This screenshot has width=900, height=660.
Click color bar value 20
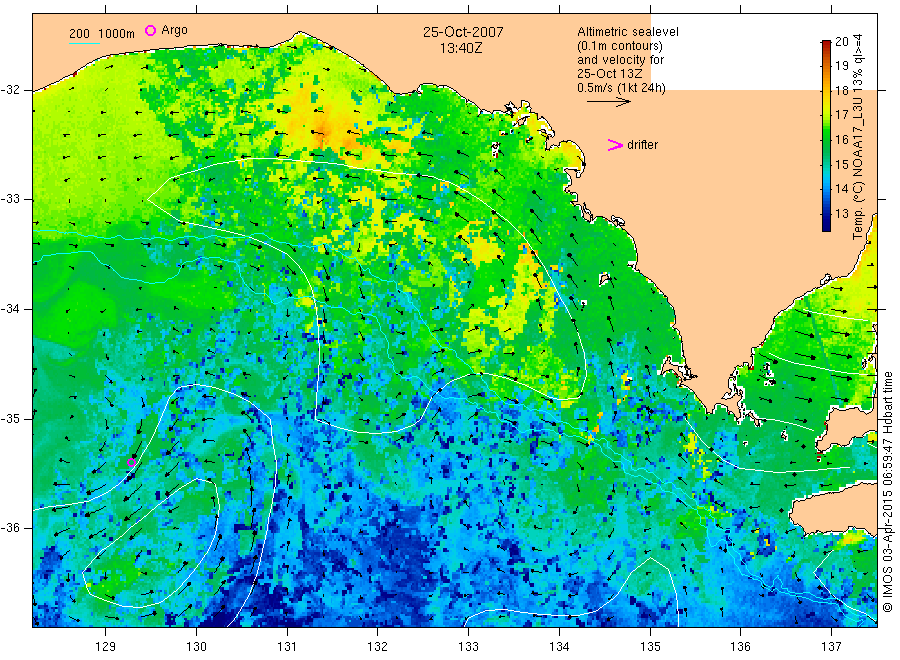pos(841,41)
